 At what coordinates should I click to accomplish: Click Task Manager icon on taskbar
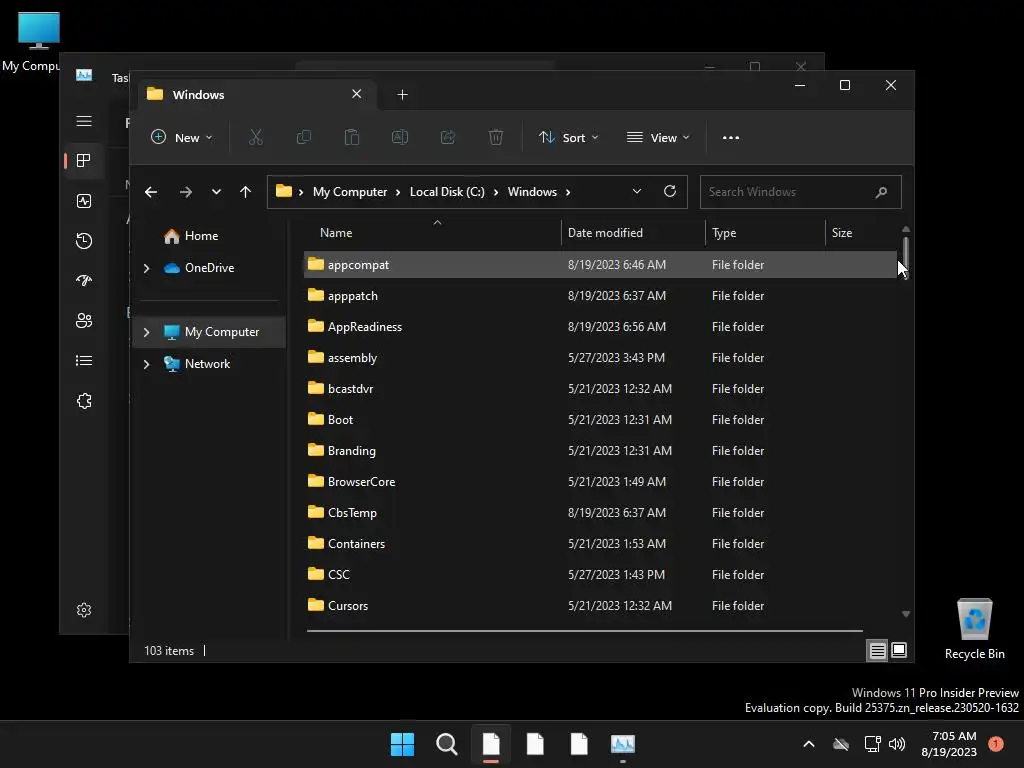[x=623, y=744]
